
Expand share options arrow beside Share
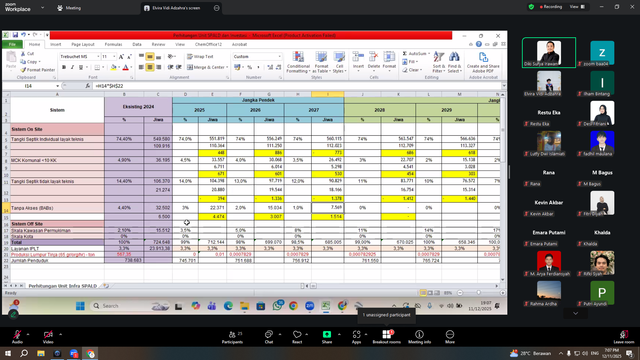(339, 334)
